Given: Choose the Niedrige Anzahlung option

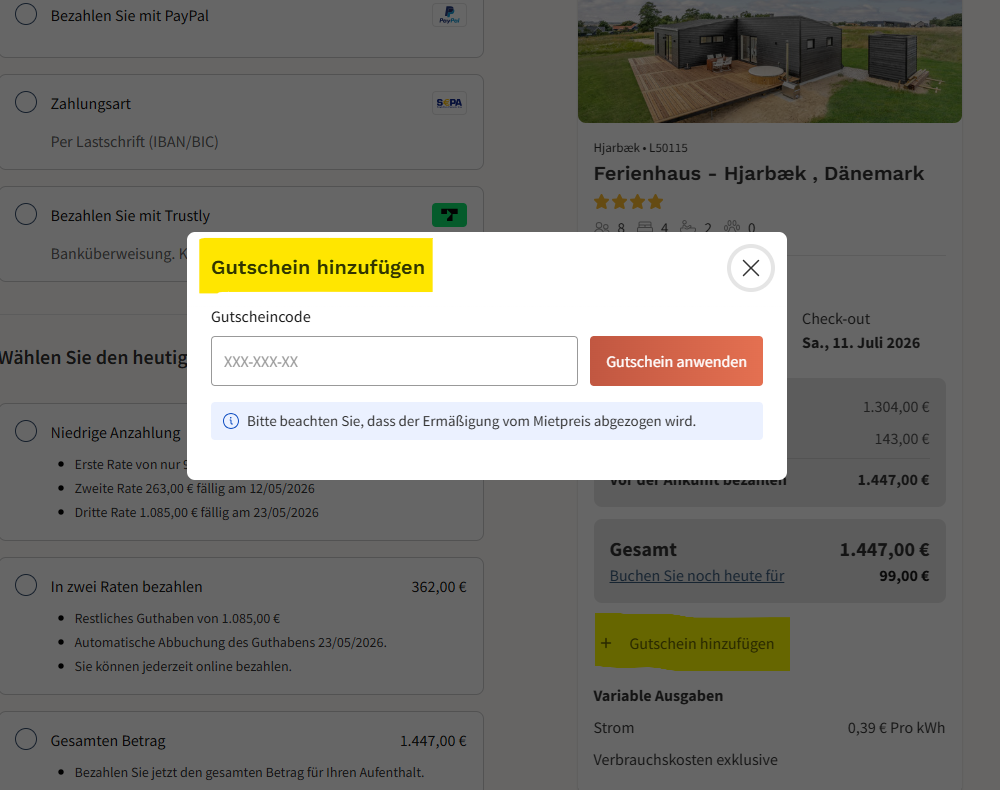Looking at the screenshot, I should click(x=25, y=432).
